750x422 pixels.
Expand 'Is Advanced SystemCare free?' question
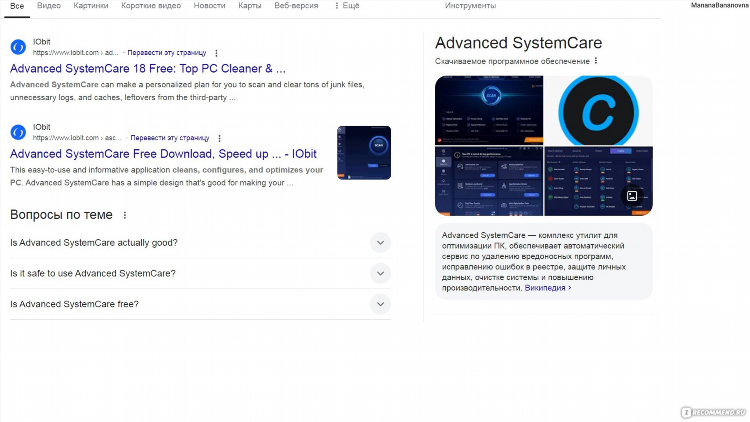[x=200, y=304]
